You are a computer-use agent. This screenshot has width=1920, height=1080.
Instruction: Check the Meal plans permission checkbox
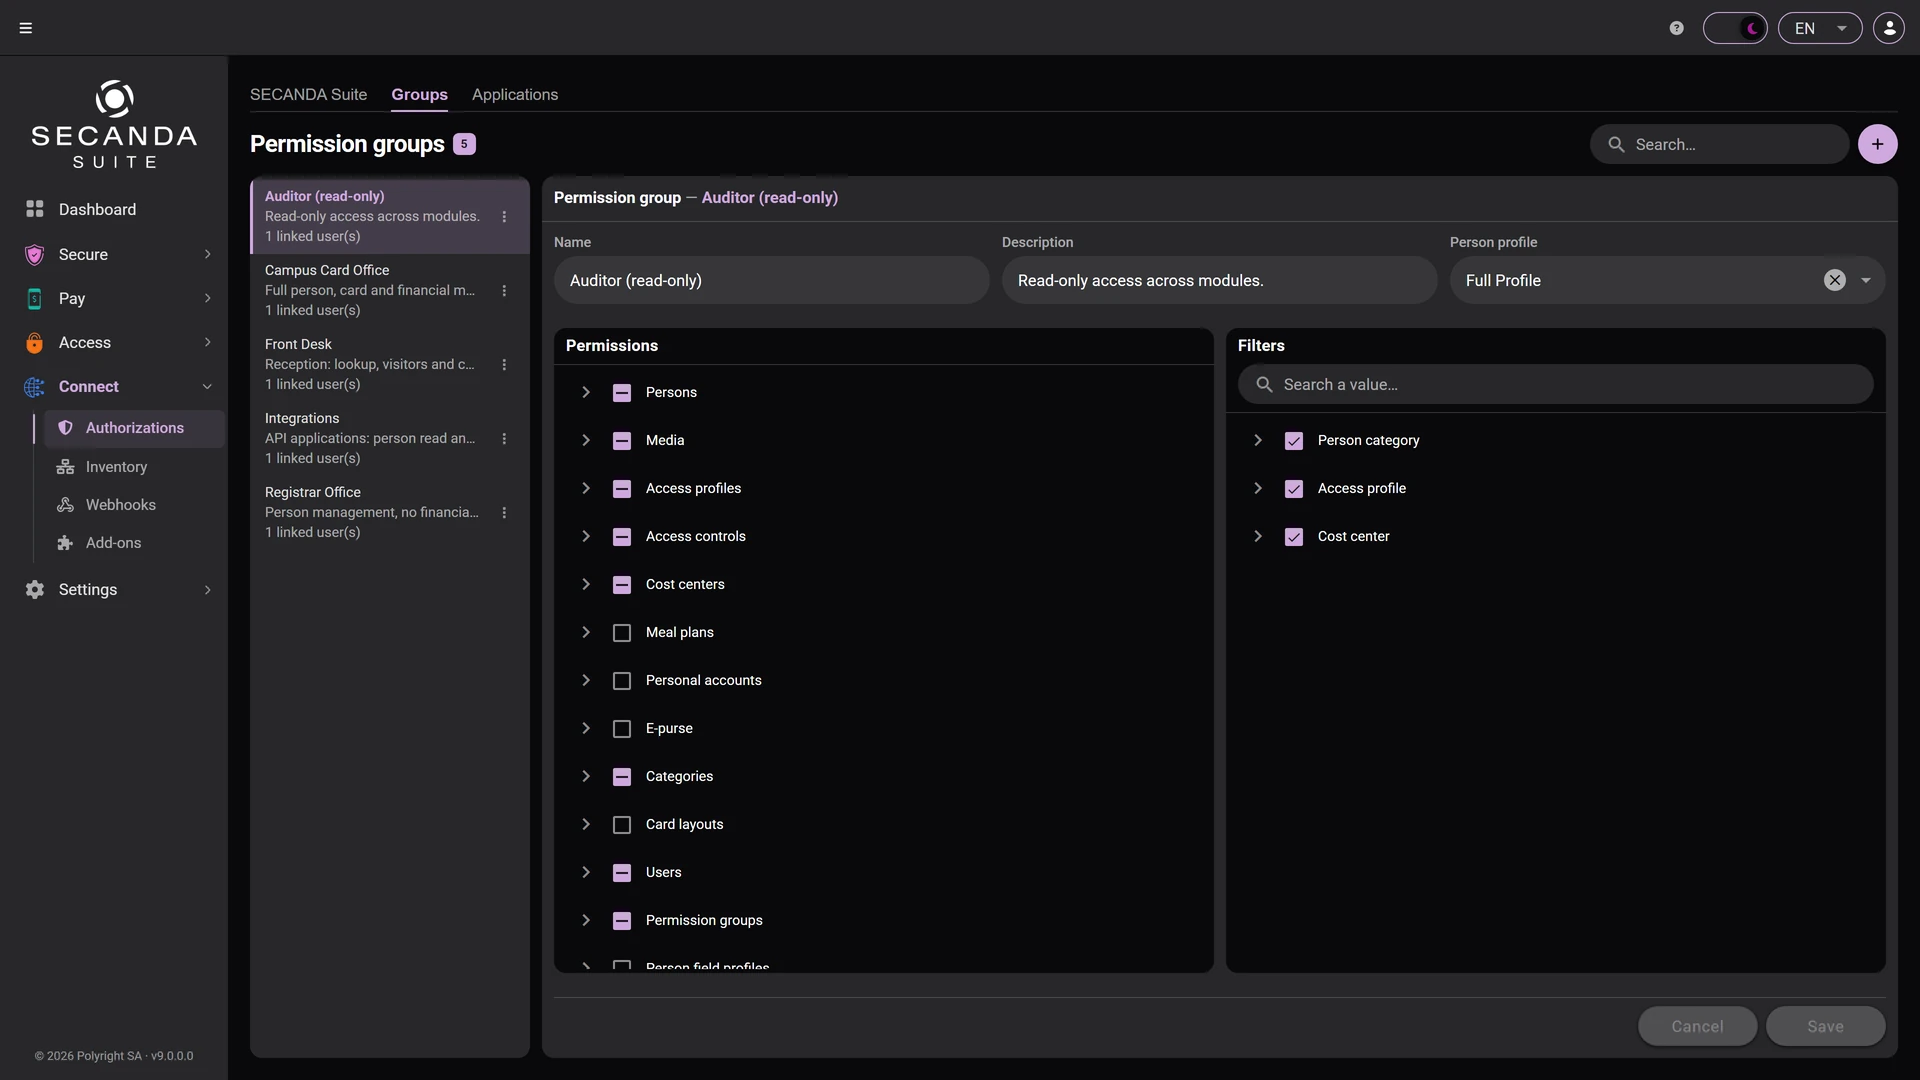point(622,633)
